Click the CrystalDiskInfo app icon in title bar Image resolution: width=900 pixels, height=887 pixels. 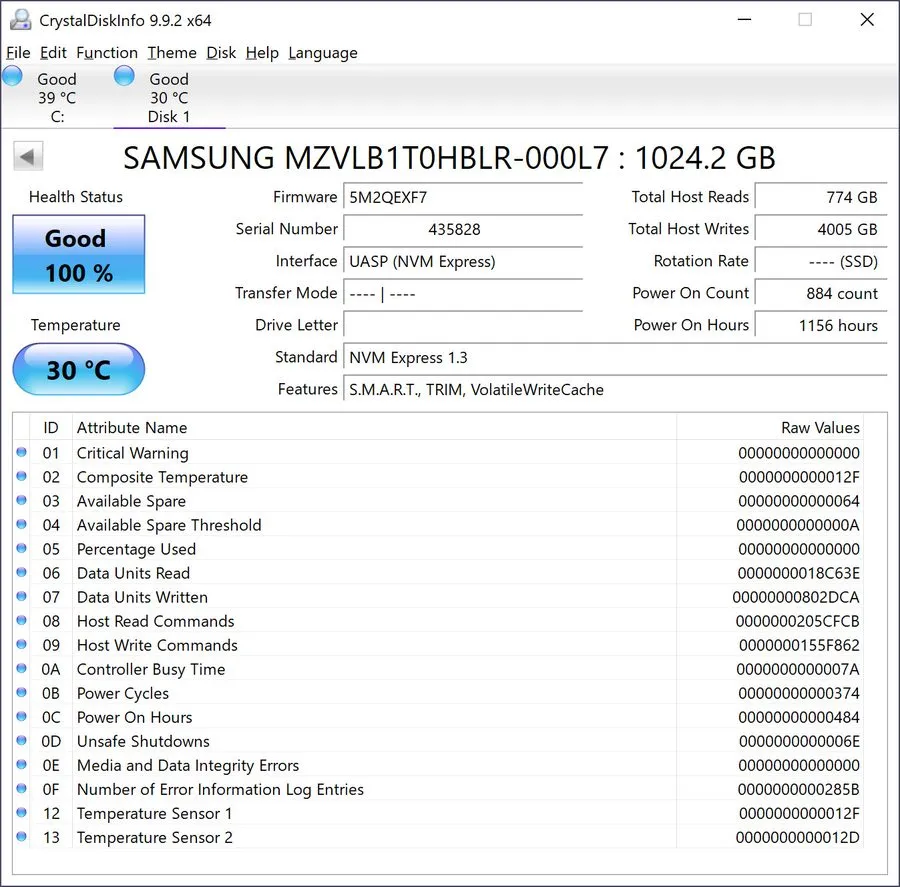click(x=21, y=20)
